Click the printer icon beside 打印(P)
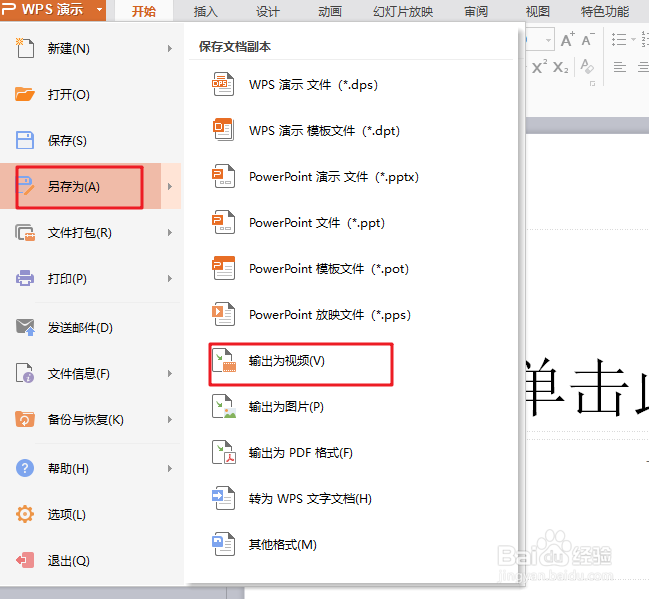 (25, 278)
